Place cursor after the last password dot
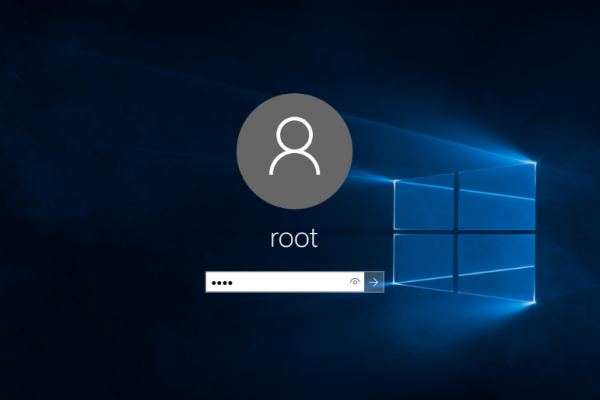Screen dimensions: 600x400 click(235, 283)
